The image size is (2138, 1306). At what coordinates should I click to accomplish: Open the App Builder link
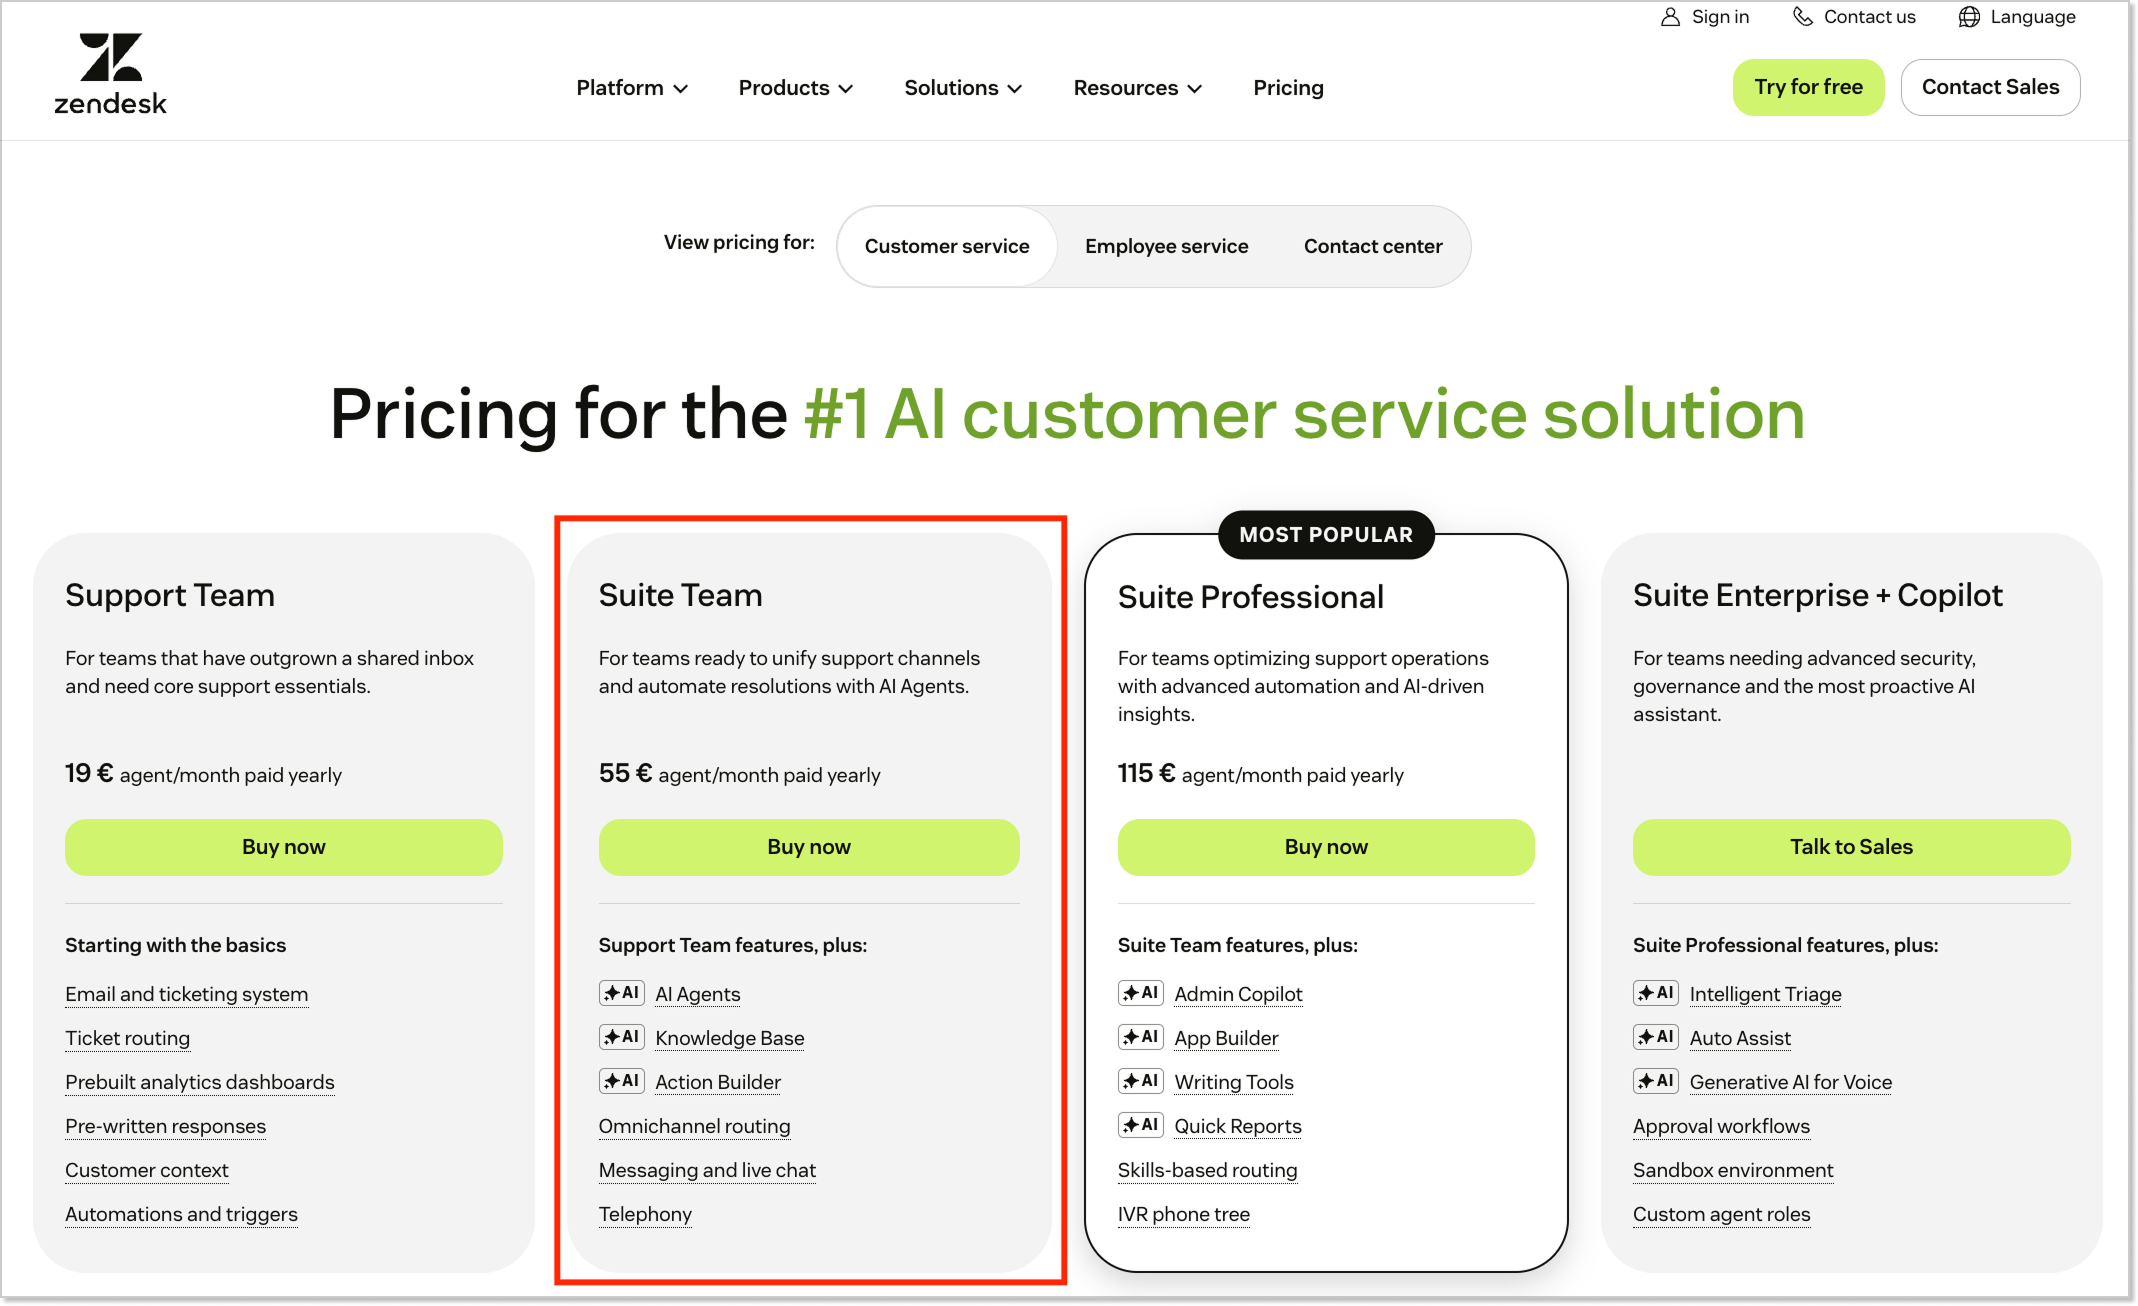tap(1226, 1038)
